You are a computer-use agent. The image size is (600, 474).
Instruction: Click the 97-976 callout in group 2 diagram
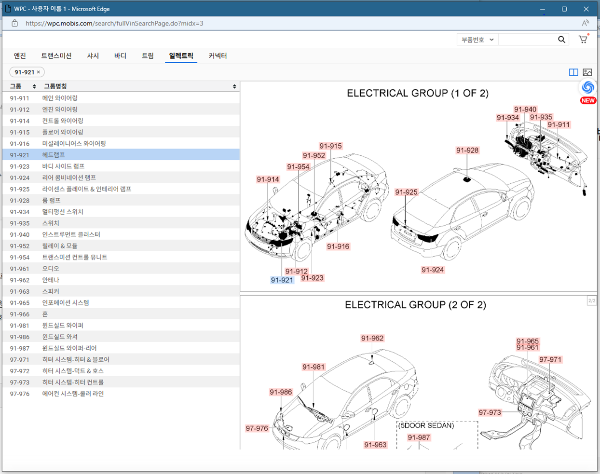257,428
